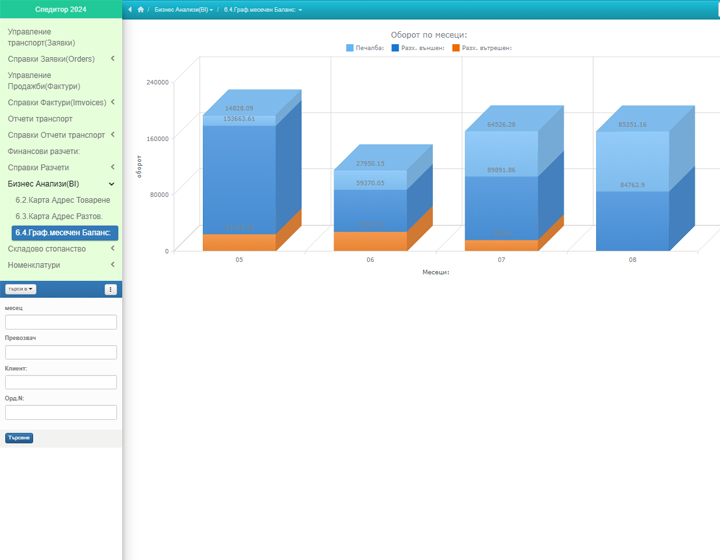
Task: Open the 'търси в' dropdown
Action: coord(21,289)
